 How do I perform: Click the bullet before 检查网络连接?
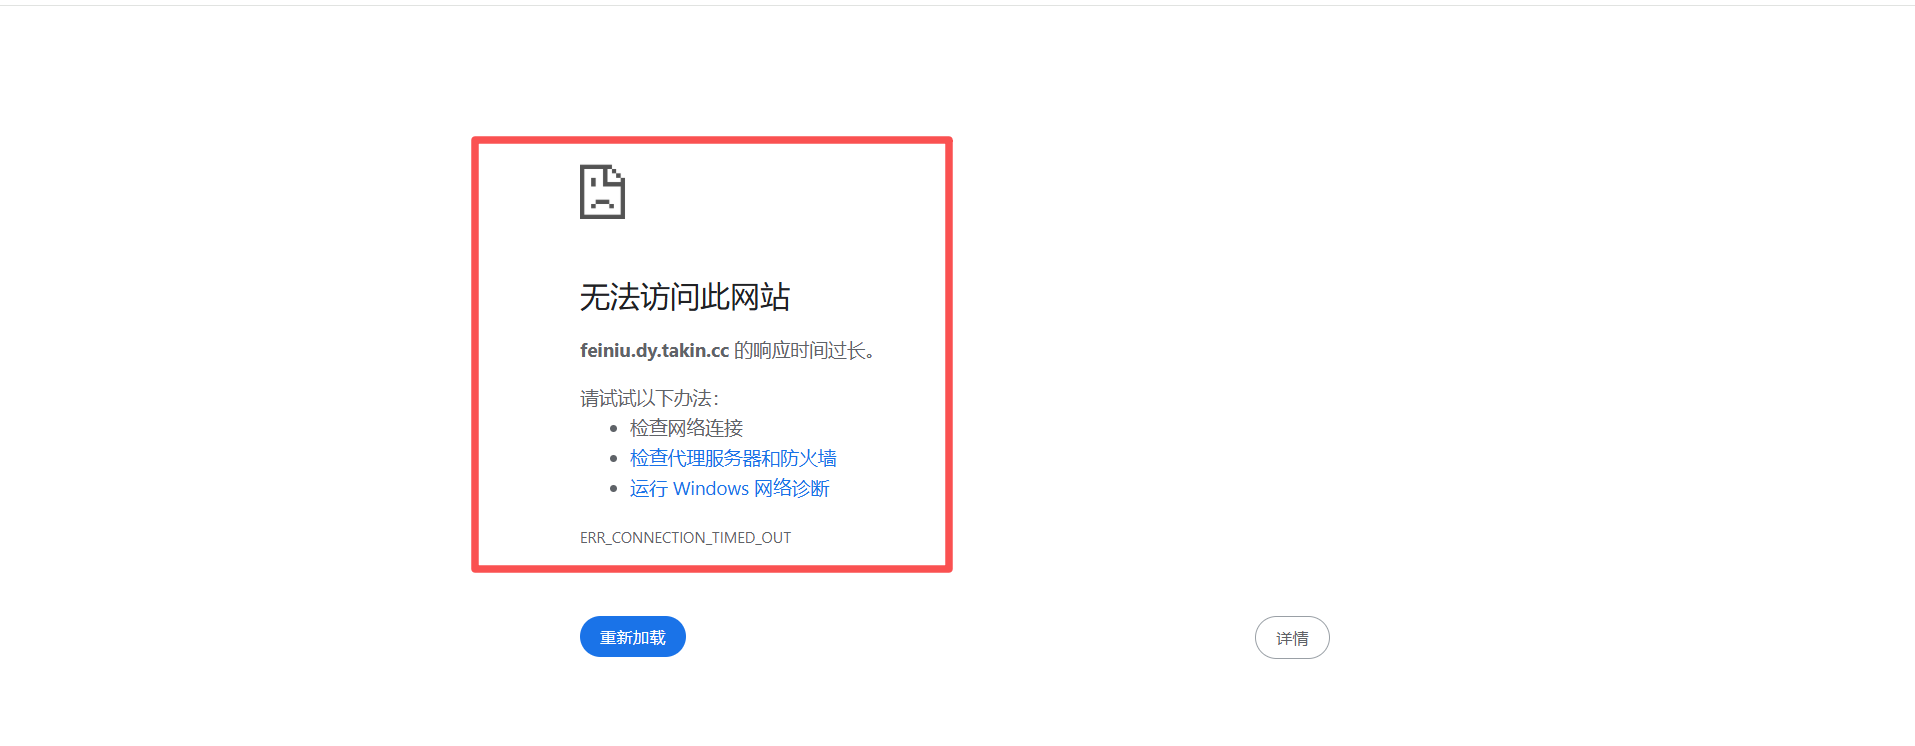[x=613, y=429]
